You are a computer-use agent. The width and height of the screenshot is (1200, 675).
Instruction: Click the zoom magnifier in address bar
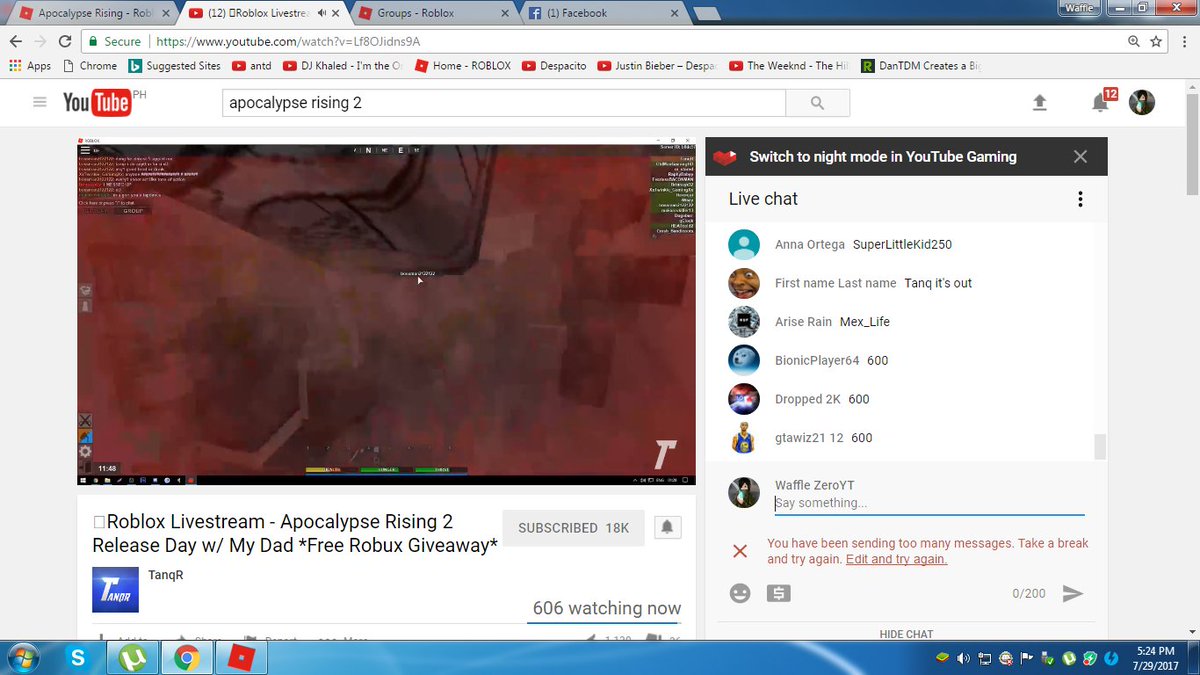point(1134,41)
